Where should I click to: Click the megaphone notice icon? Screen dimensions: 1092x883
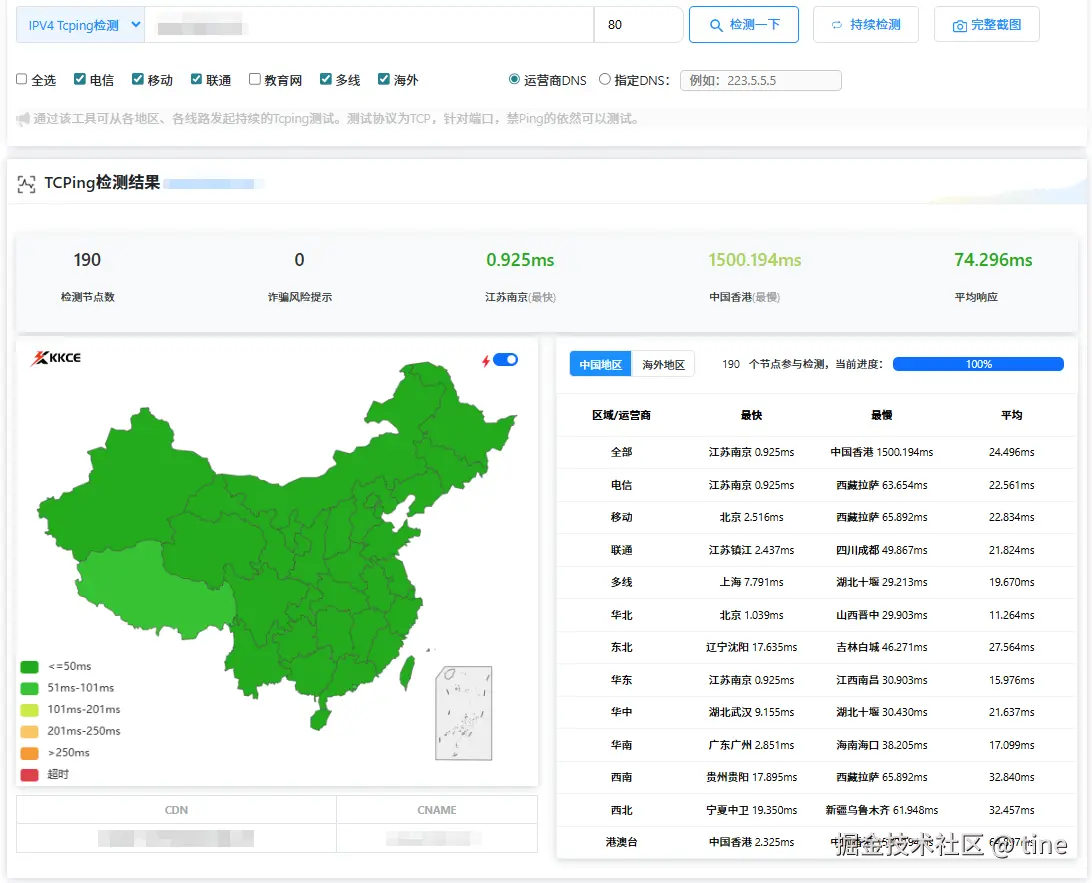coord(23,119)
